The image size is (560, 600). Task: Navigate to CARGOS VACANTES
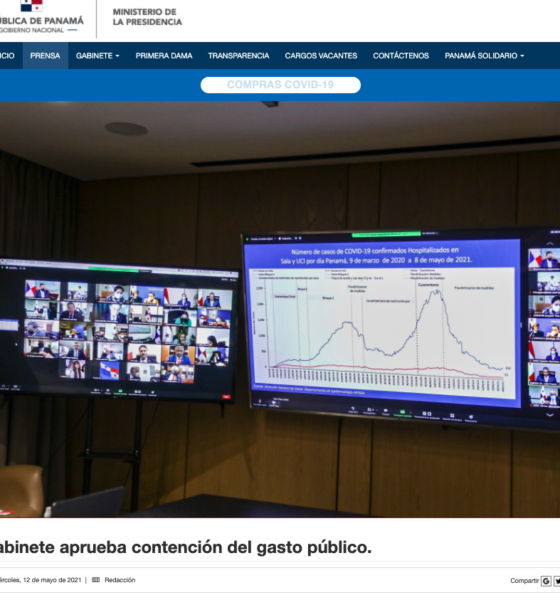321,55
